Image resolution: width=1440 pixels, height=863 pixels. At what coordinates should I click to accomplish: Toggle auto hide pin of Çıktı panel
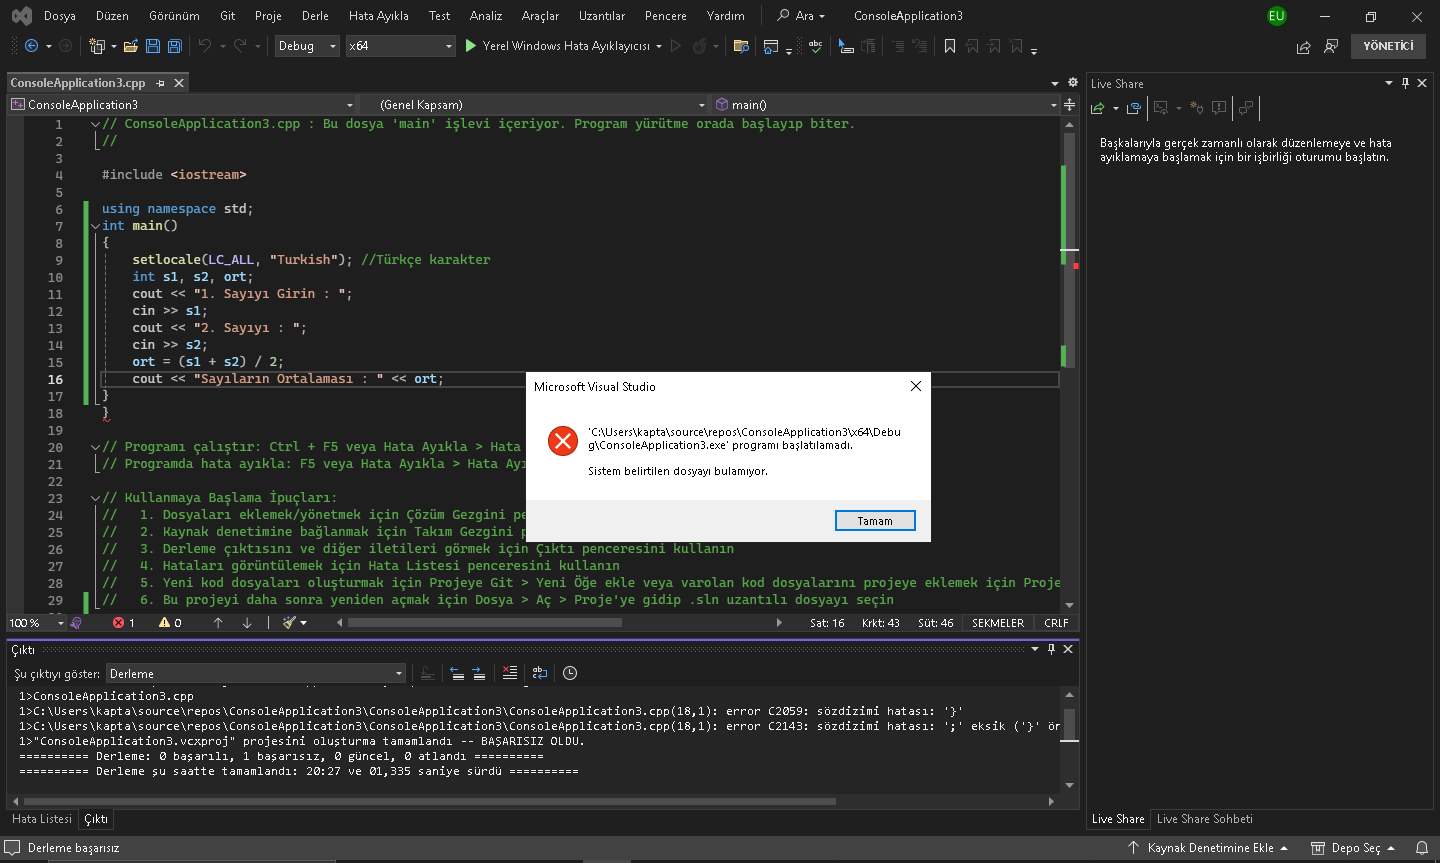tap(1051, 649)
